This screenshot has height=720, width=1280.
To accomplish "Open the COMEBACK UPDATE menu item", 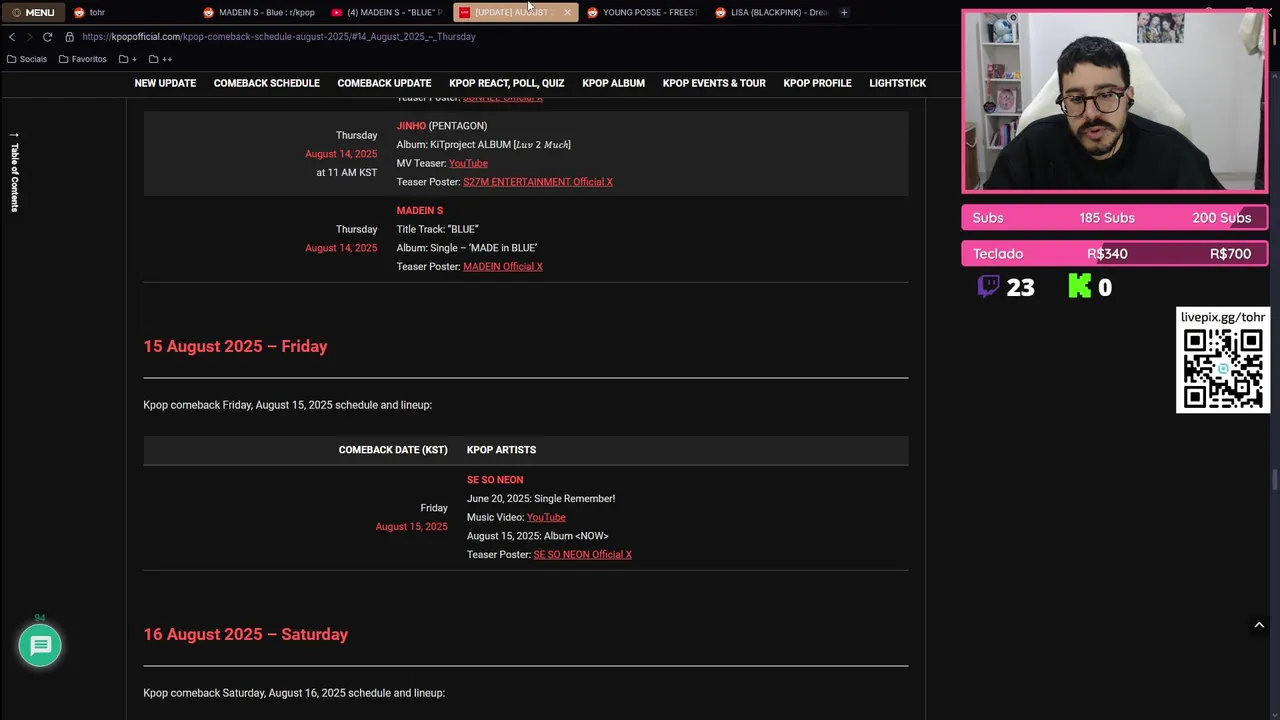I will point(384,83).
